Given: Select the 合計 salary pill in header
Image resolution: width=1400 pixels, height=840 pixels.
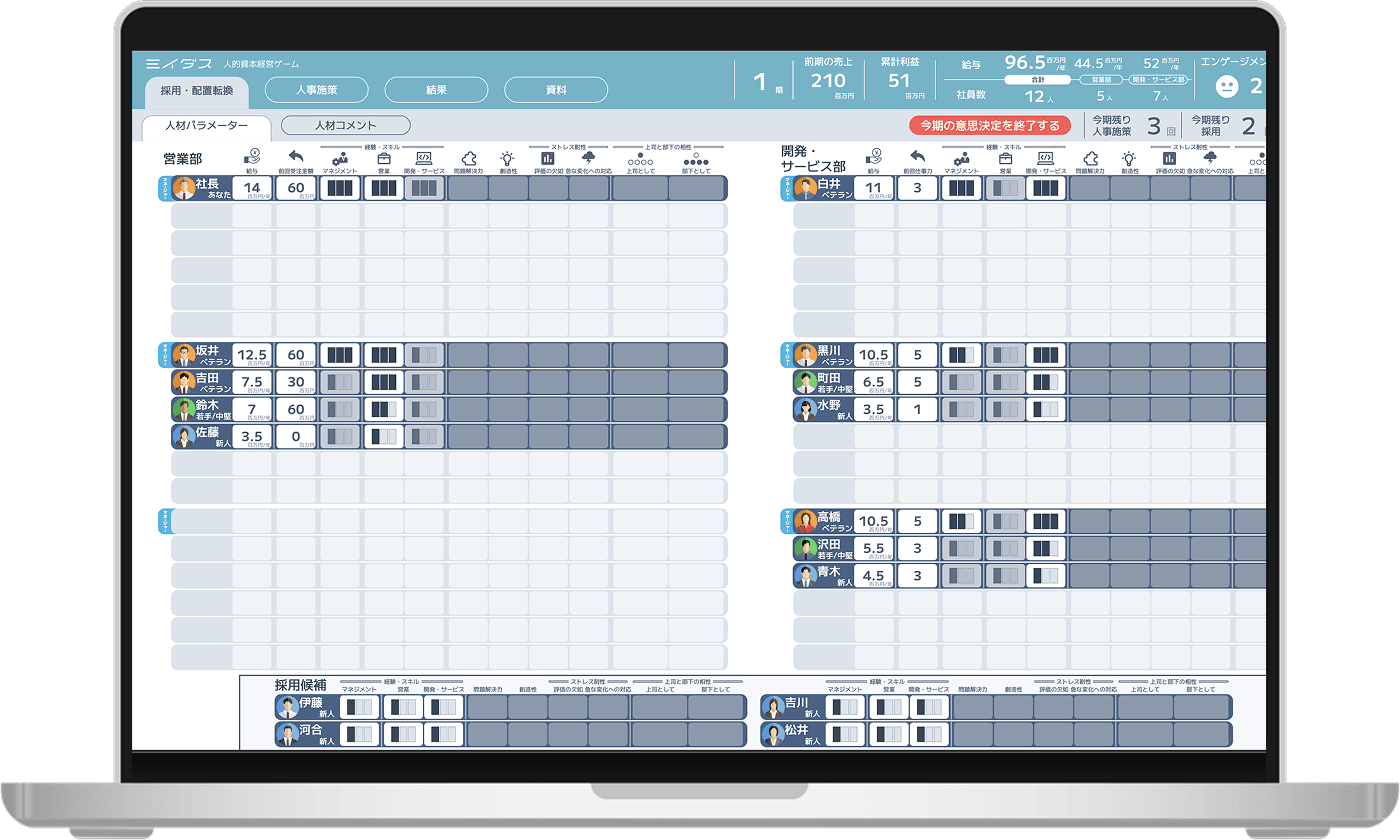Looking at the screenshot, I should 1037,79.
